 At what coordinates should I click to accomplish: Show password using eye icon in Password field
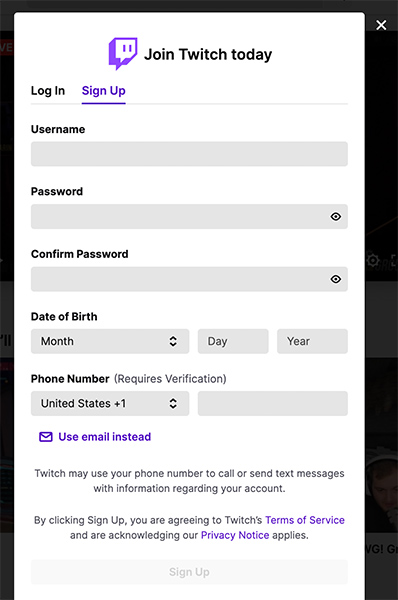click(x=336, y=217)
